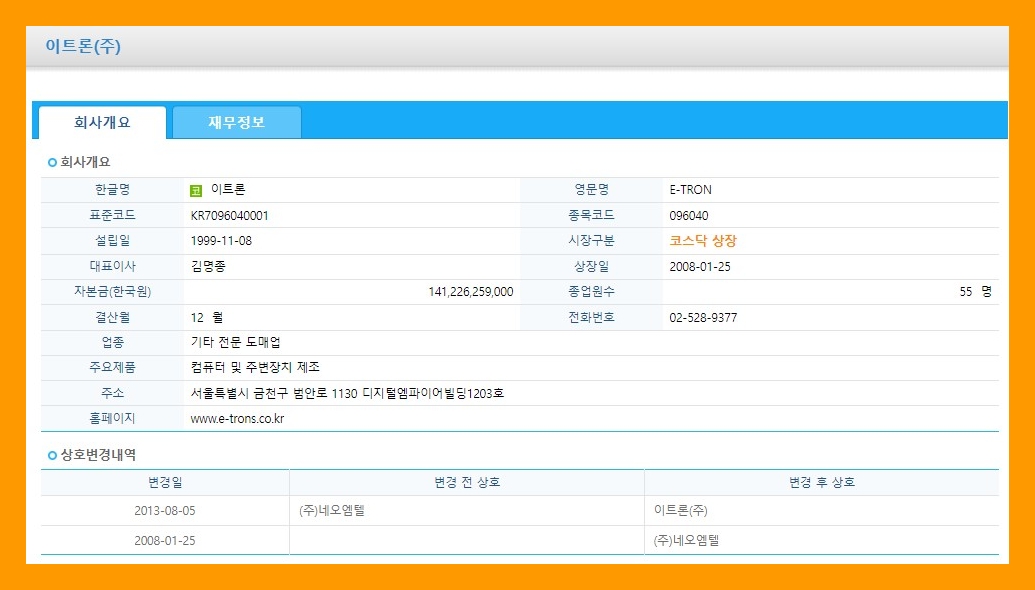Click the 12 월 settlement month value
Viewport: 1035px width, 590px height.
207,317
